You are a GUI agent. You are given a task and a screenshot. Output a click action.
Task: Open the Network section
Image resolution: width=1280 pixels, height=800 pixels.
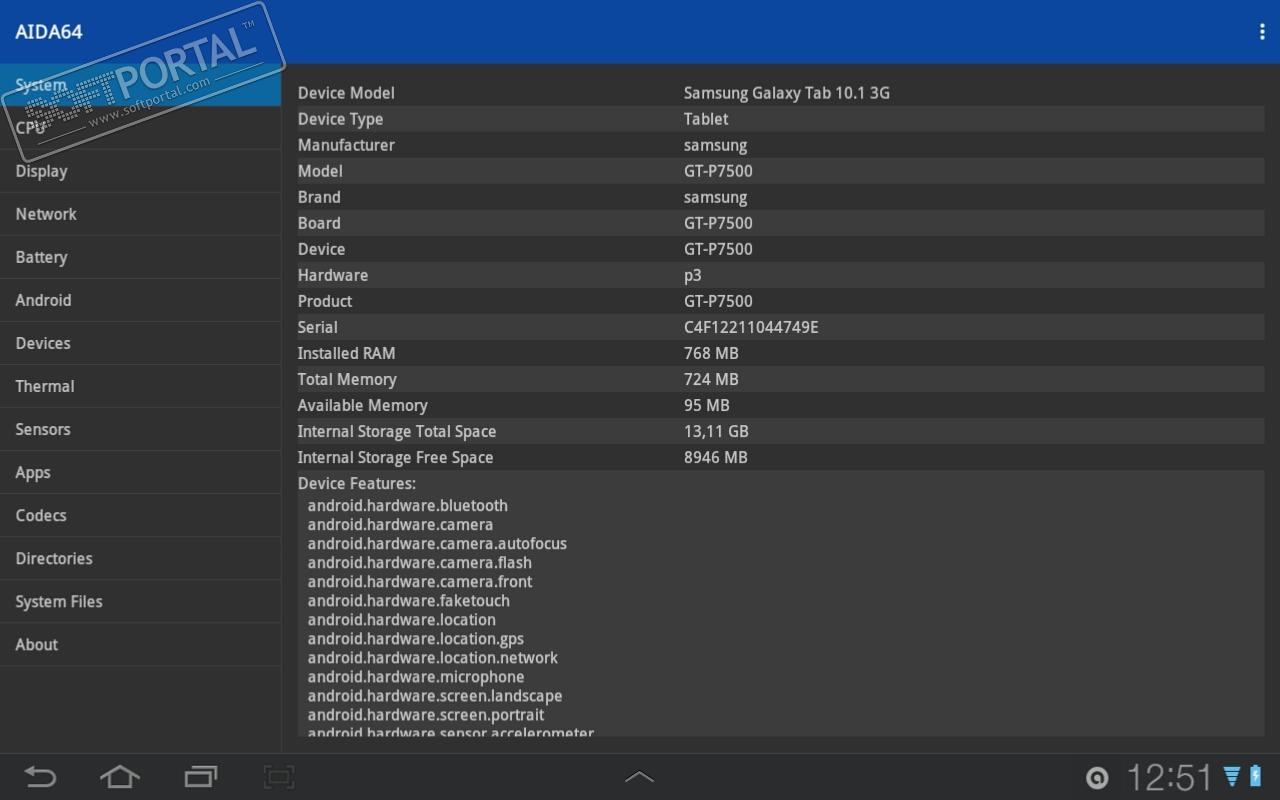140,214
